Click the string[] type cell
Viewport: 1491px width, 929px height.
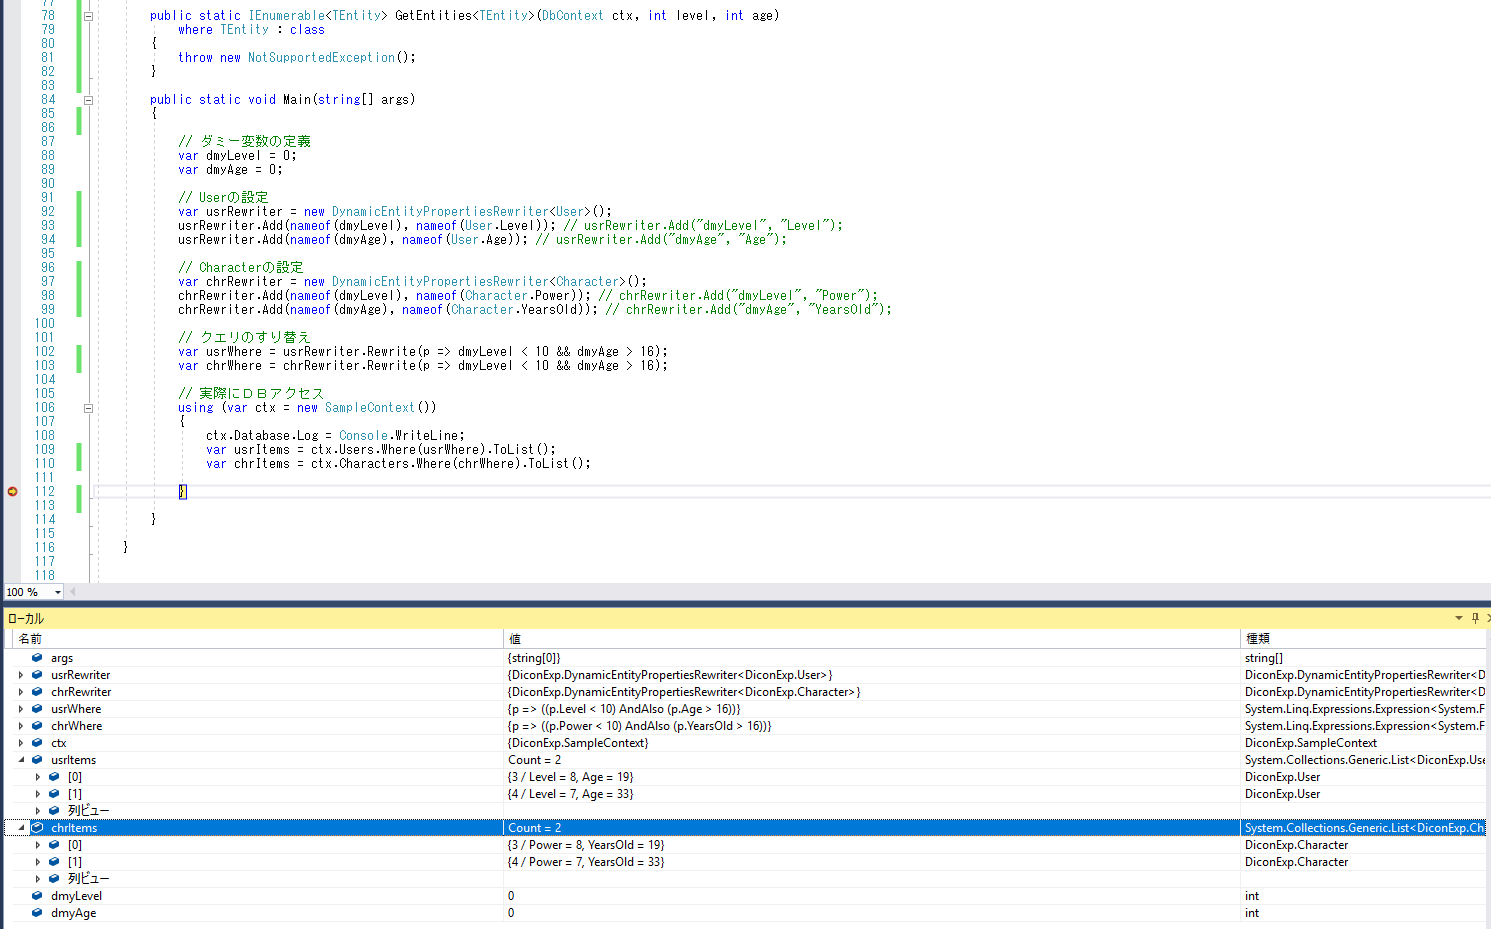pyautogui.click(x=1263, y=658)
